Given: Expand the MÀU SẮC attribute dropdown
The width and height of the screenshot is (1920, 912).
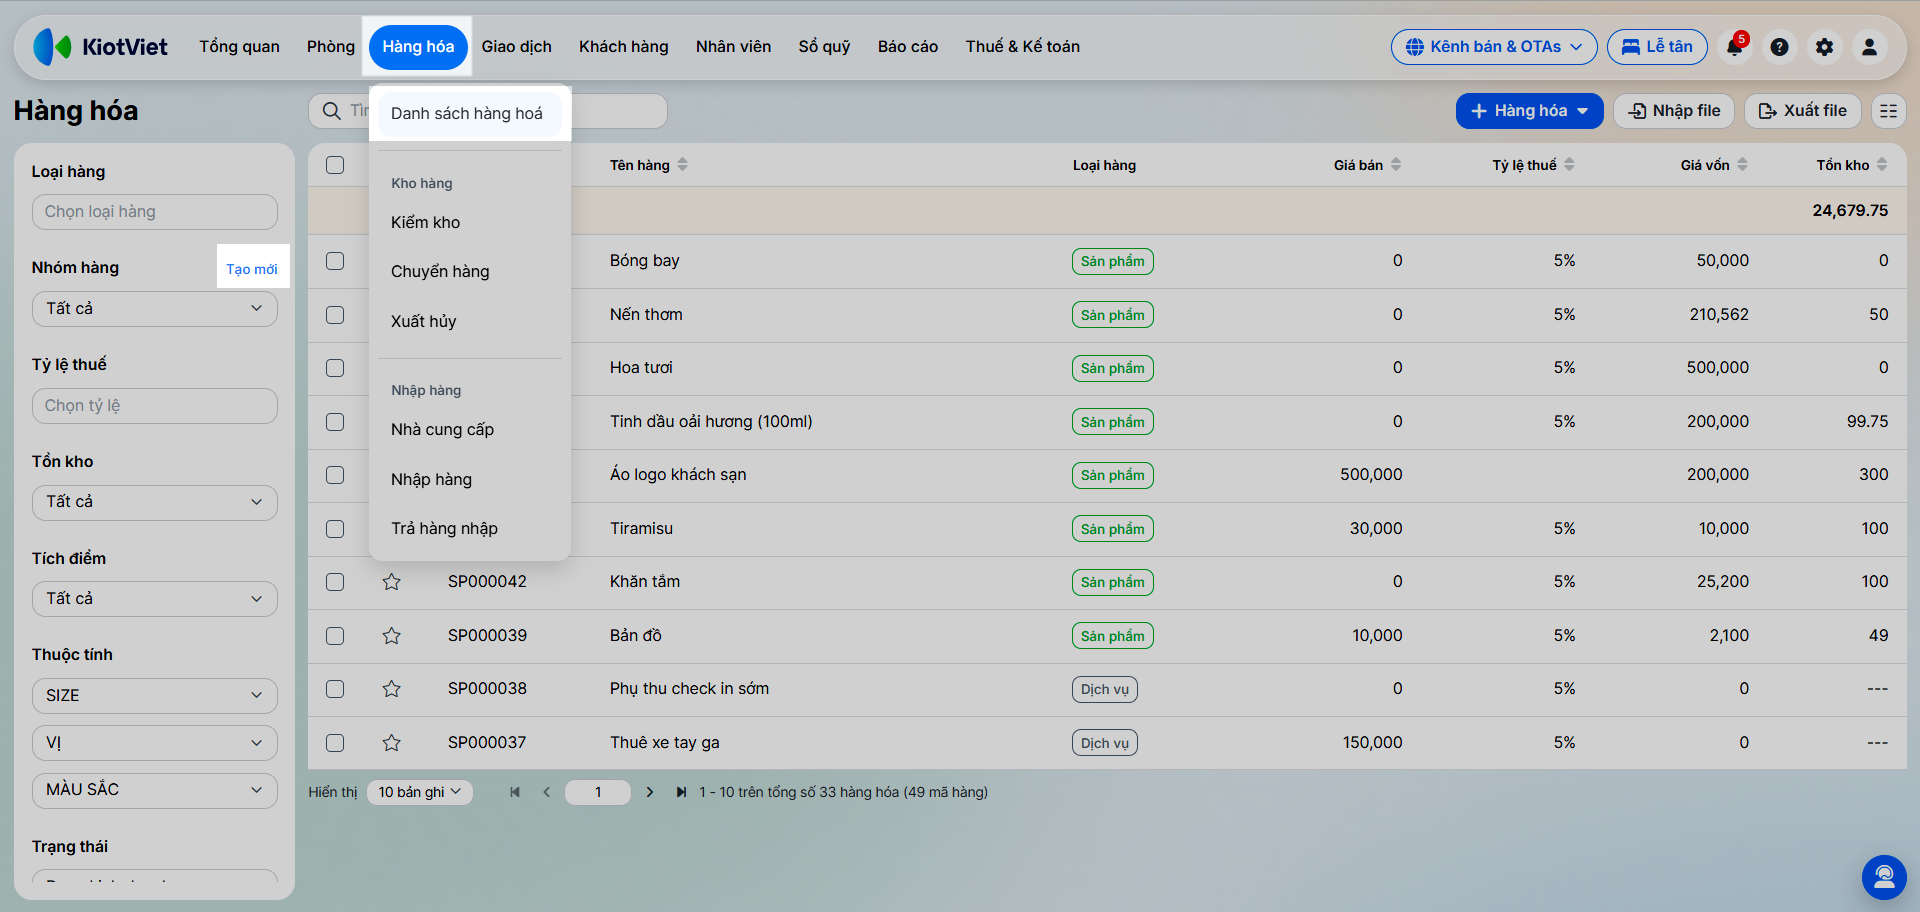Looking at the screenshot, I should coord(155,790).
